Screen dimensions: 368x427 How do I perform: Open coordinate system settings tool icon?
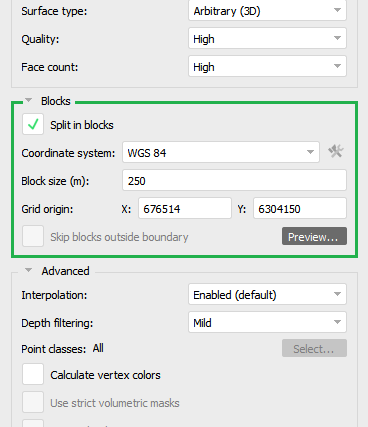click(336, 152)
